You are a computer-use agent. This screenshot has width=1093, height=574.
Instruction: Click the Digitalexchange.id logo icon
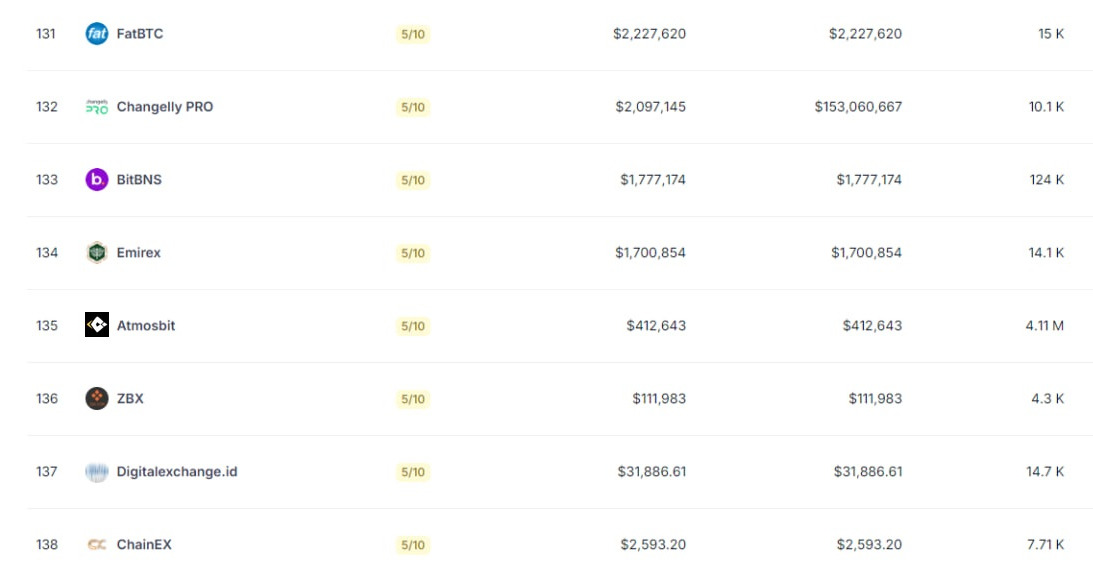(x=97, y=471)
